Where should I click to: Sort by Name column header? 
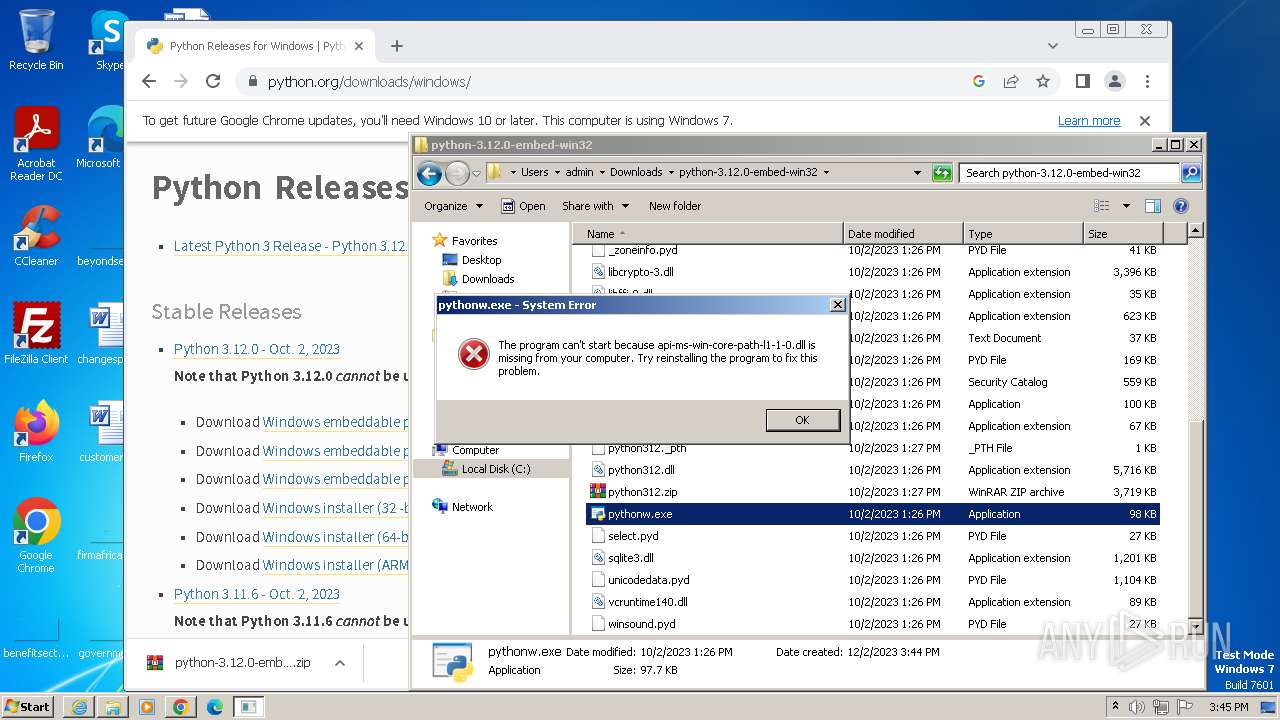pyautogui.click(x=708, y=234)
